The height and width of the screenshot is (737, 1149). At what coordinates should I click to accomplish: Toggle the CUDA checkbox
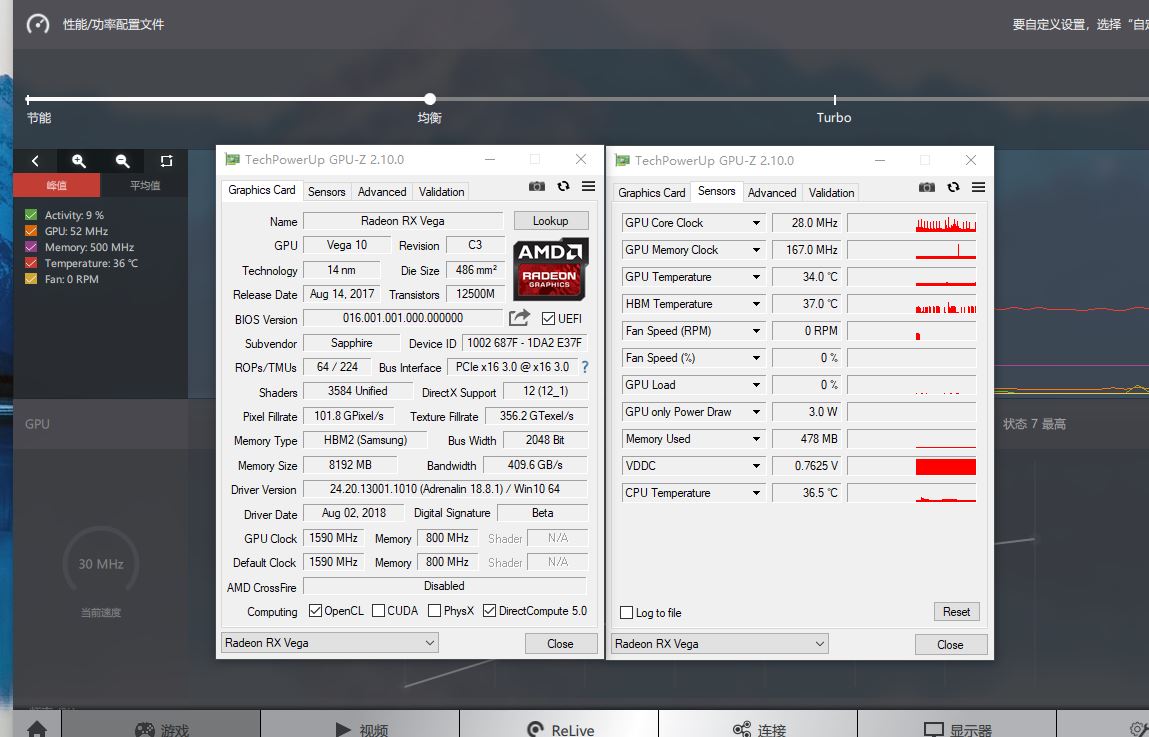[x=378, y=610]
